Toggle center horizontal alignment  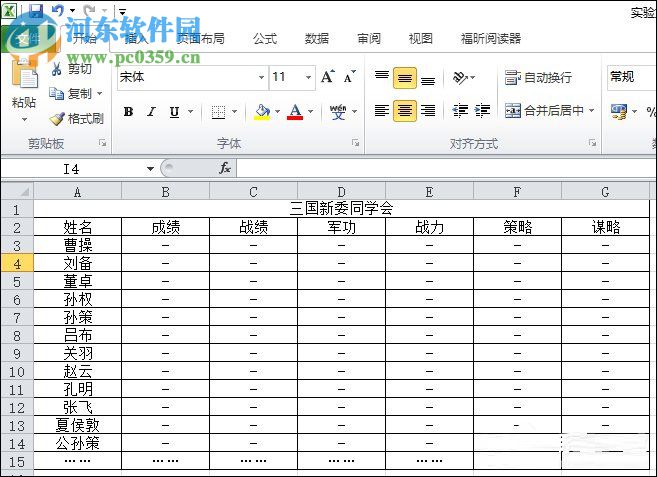[x=405, y=111]
